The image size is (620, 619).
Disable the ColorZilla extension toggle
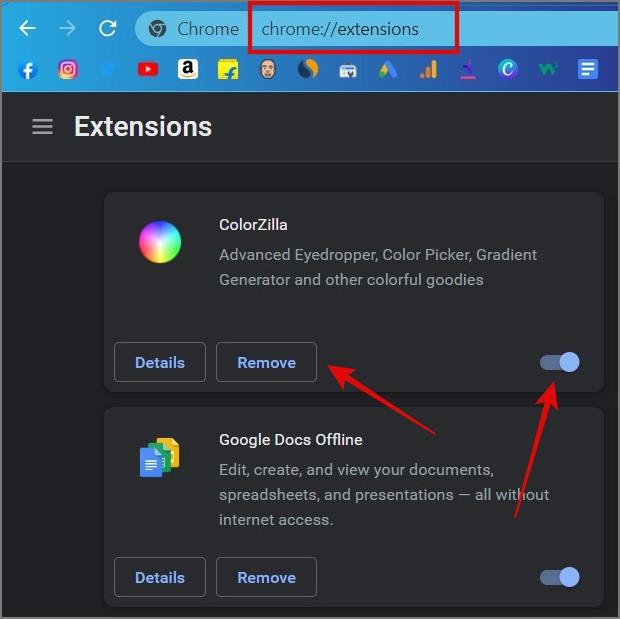[560, 362]
